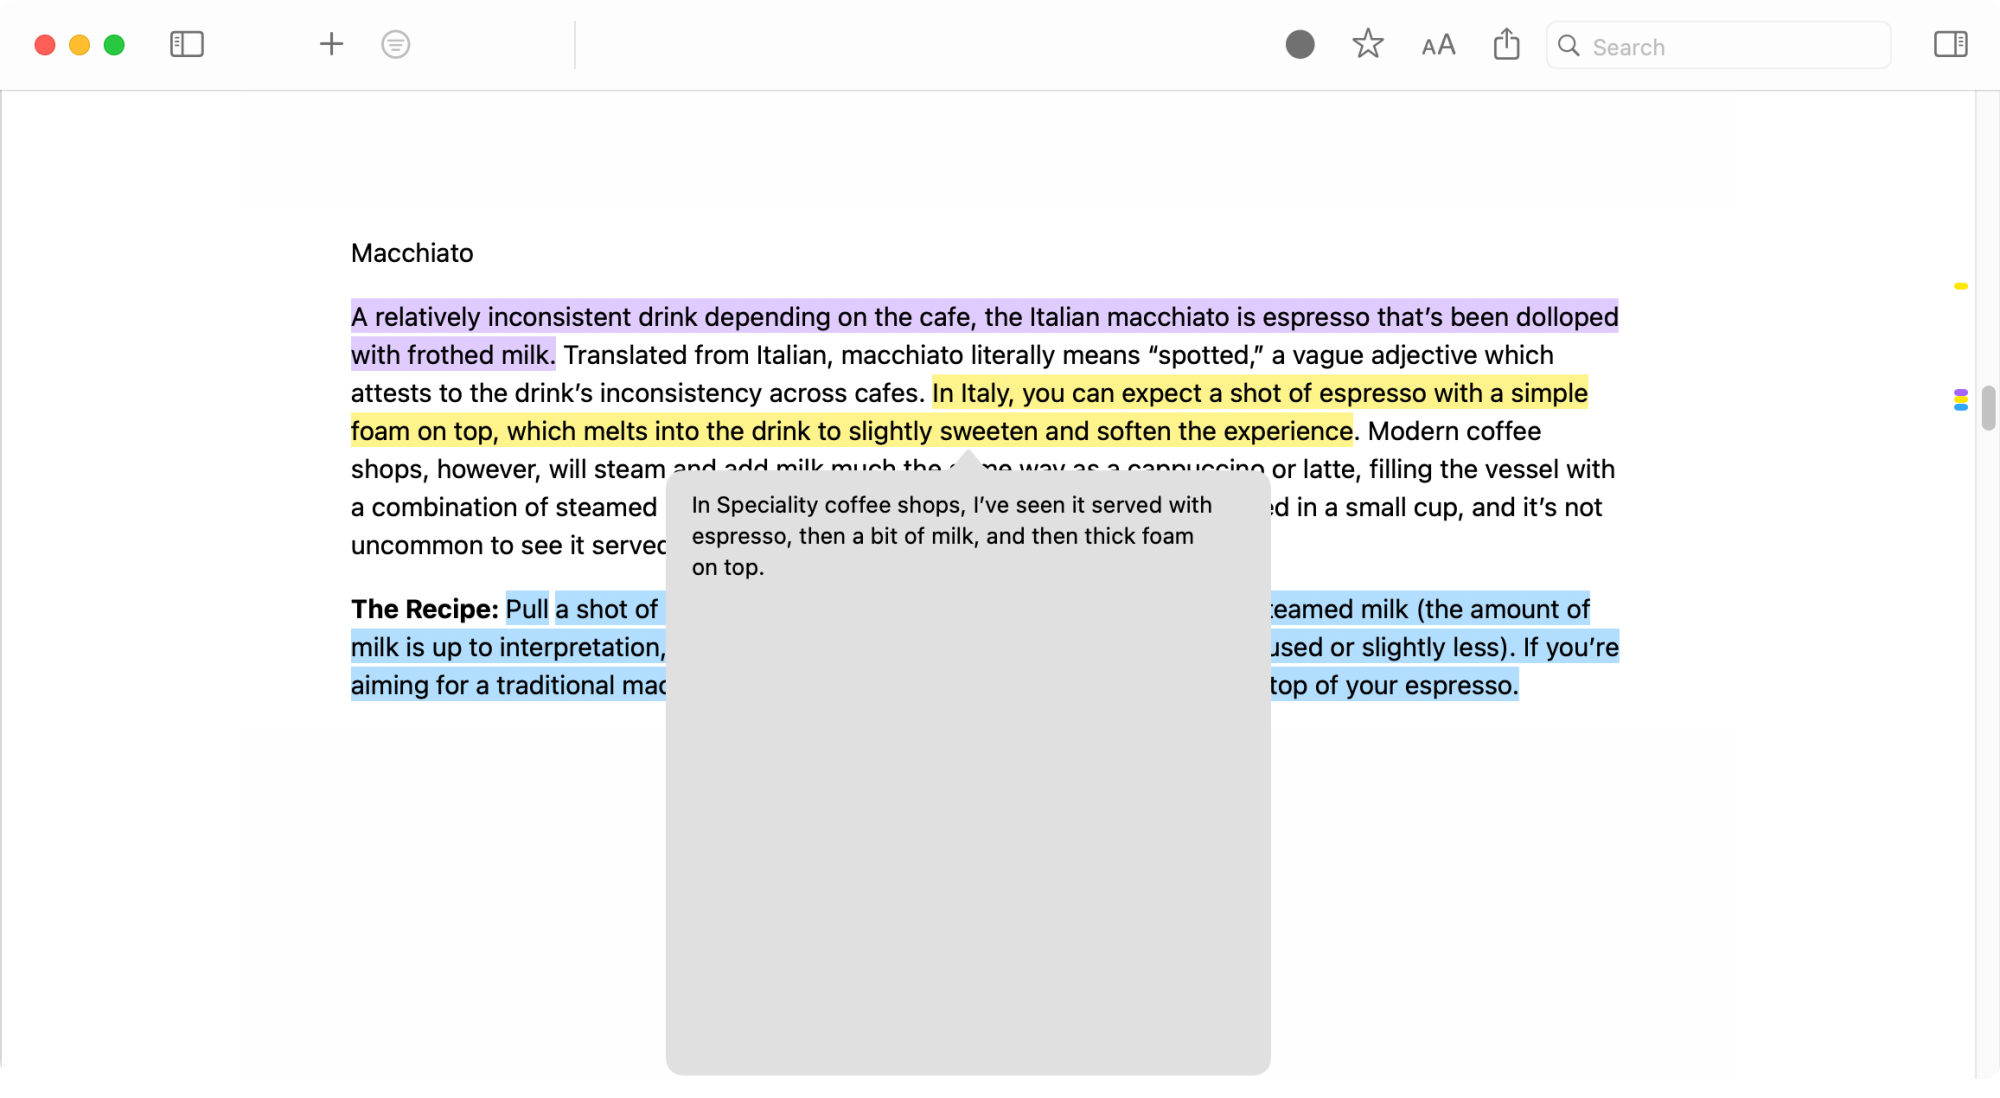The image size is (2000, 1098).
Task: Click the Macchiato note title
Action: coord(411,253)
